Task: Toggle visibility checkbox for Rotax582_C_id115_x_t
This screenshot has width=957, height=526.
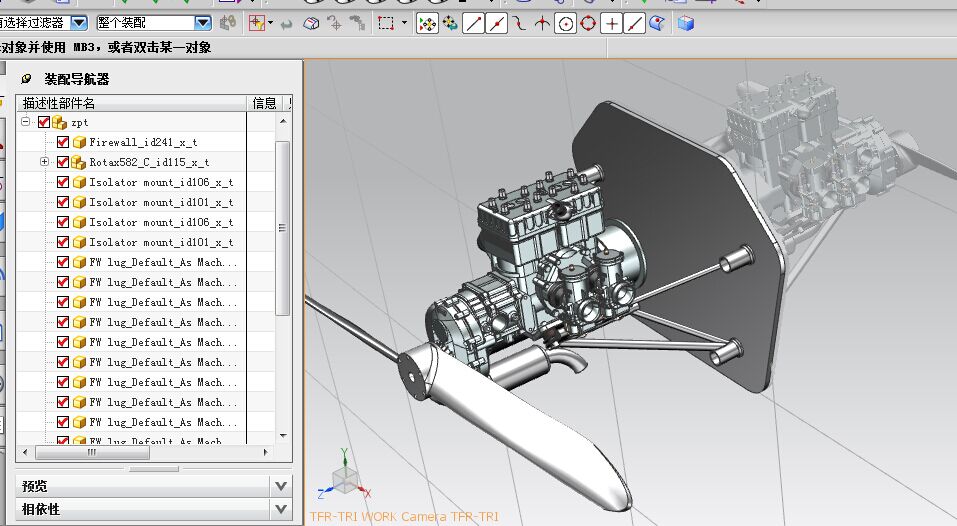Action: pos(63,162)
